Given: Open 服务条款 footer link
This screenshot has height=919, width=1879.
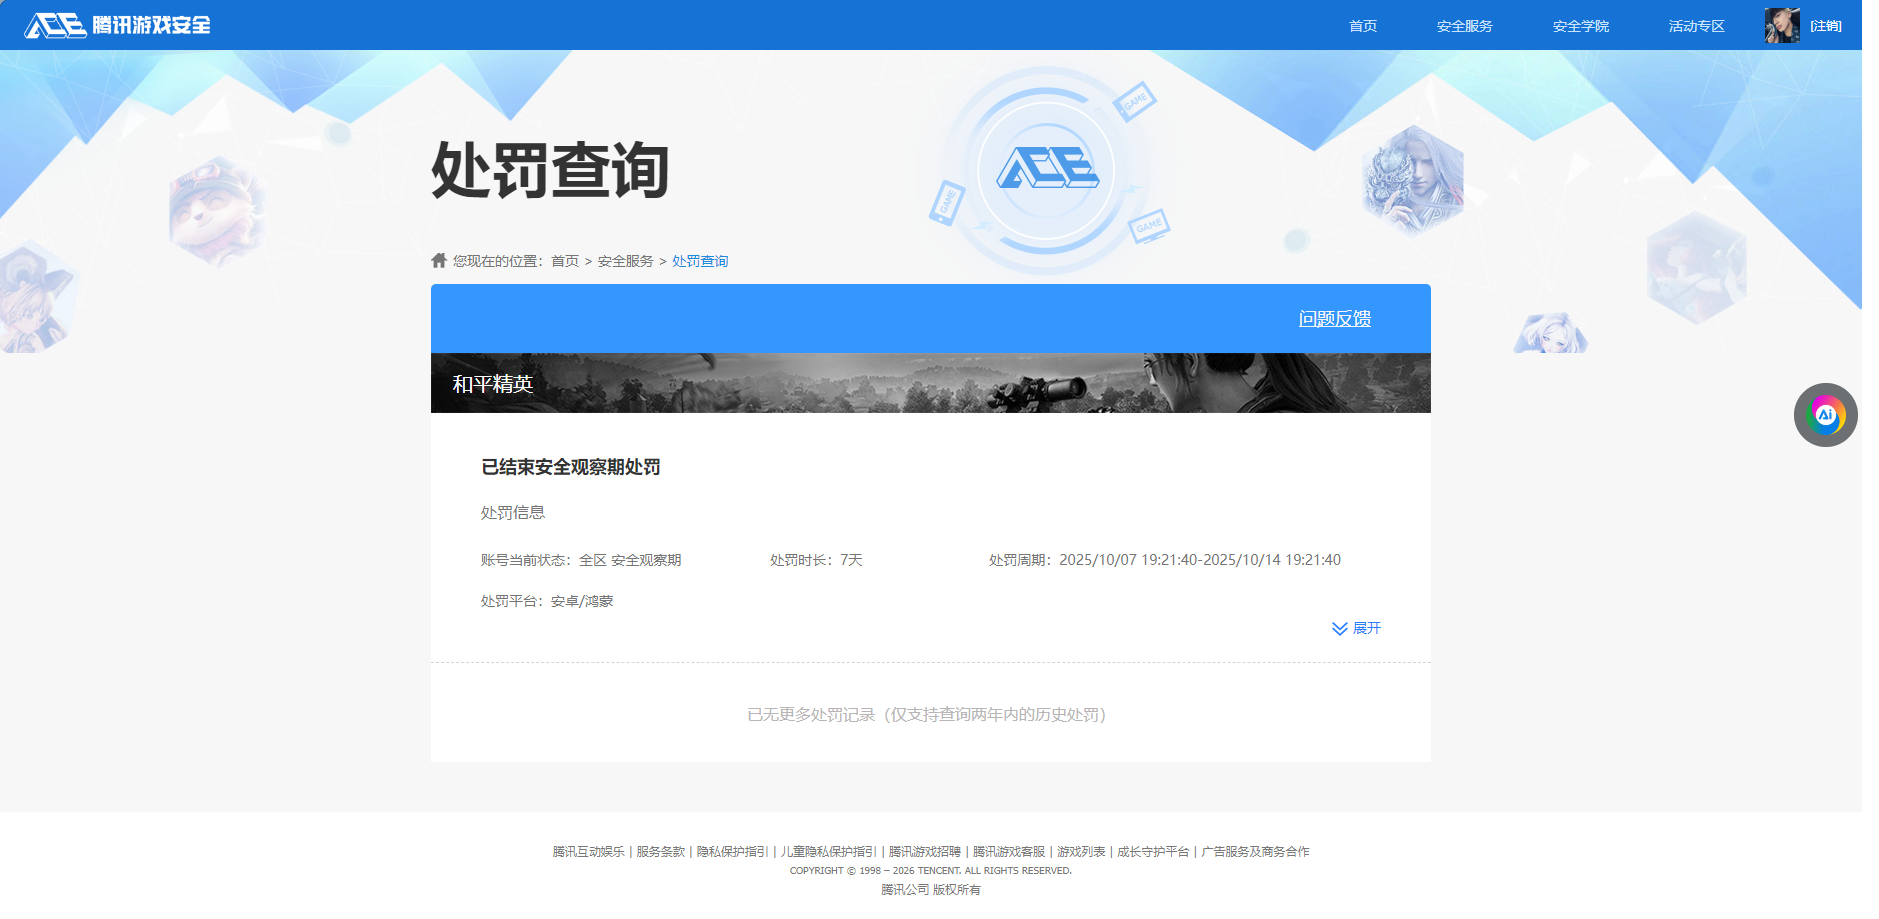Looking at the screenshot, I should 661,852.
